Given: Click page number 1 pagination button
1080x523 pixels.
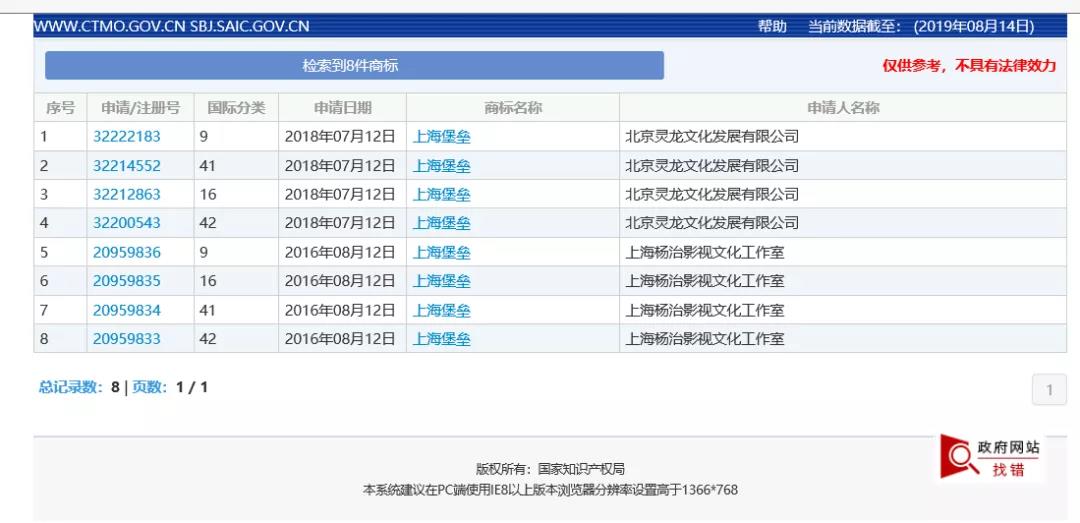Looking at the screenshot, I should pos(1048,389).
